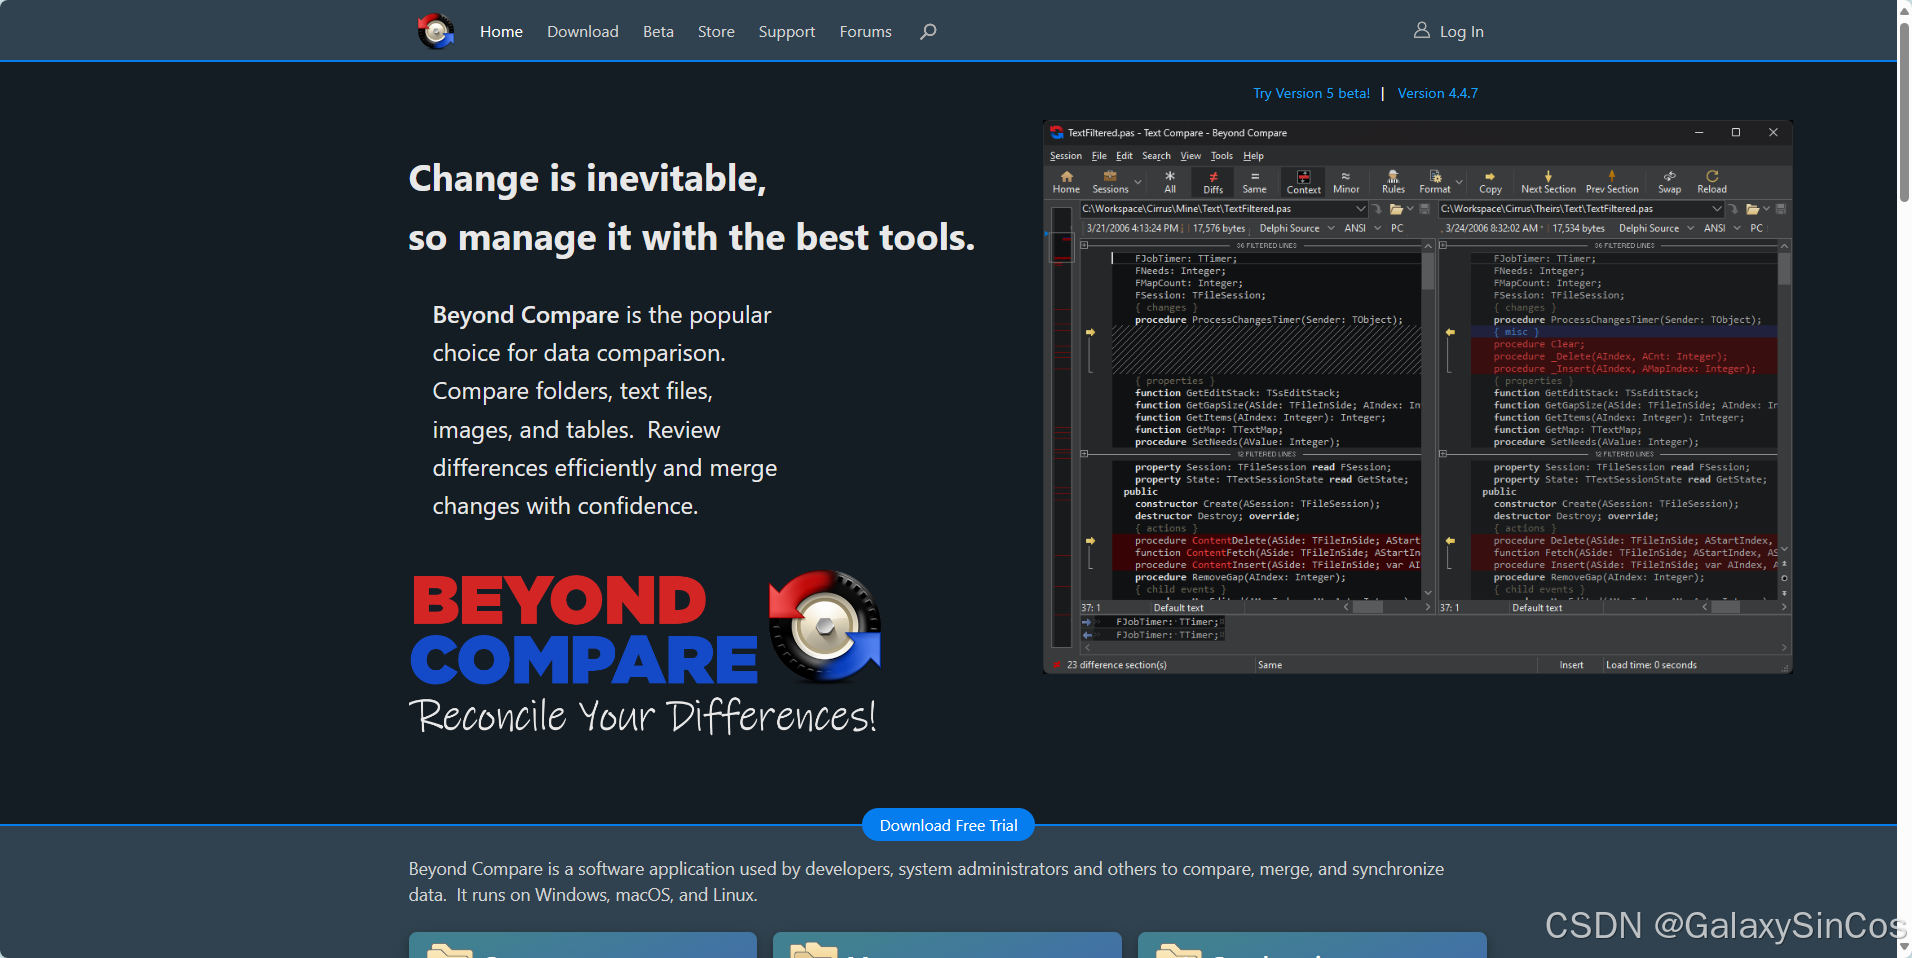Click the difference overview thumbnail strip
This screenshot has width=1912, height=958.
coord(1061,425)
